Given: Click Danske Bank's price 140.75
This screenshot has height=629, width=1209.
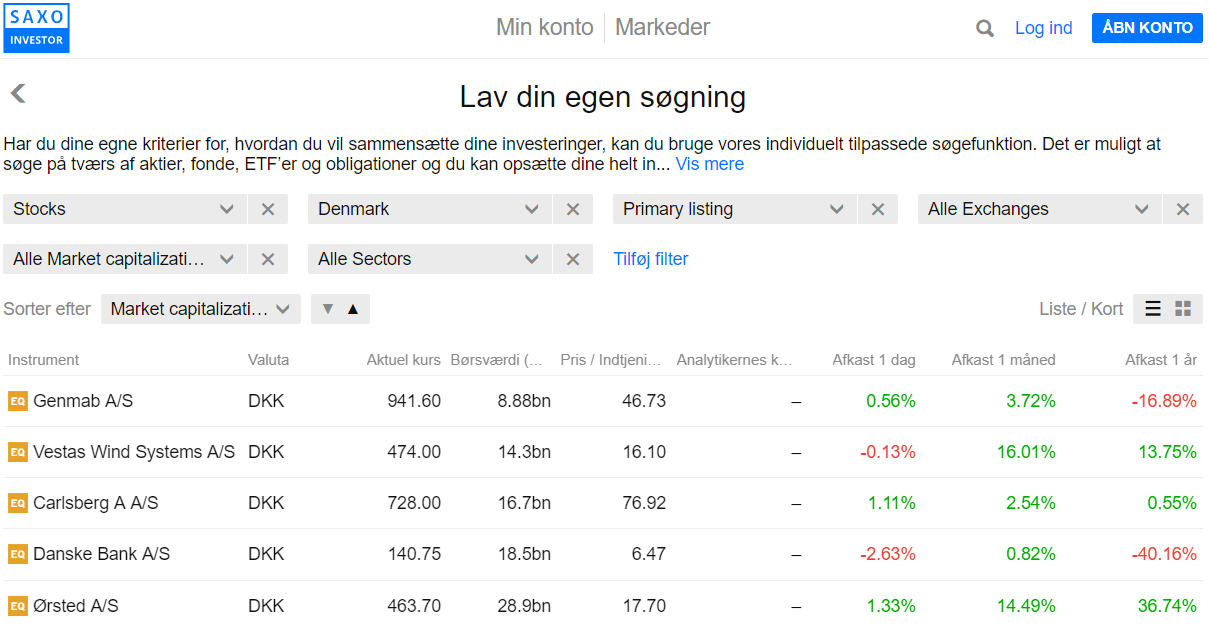Looking at the screenshot, I should 414,554.
